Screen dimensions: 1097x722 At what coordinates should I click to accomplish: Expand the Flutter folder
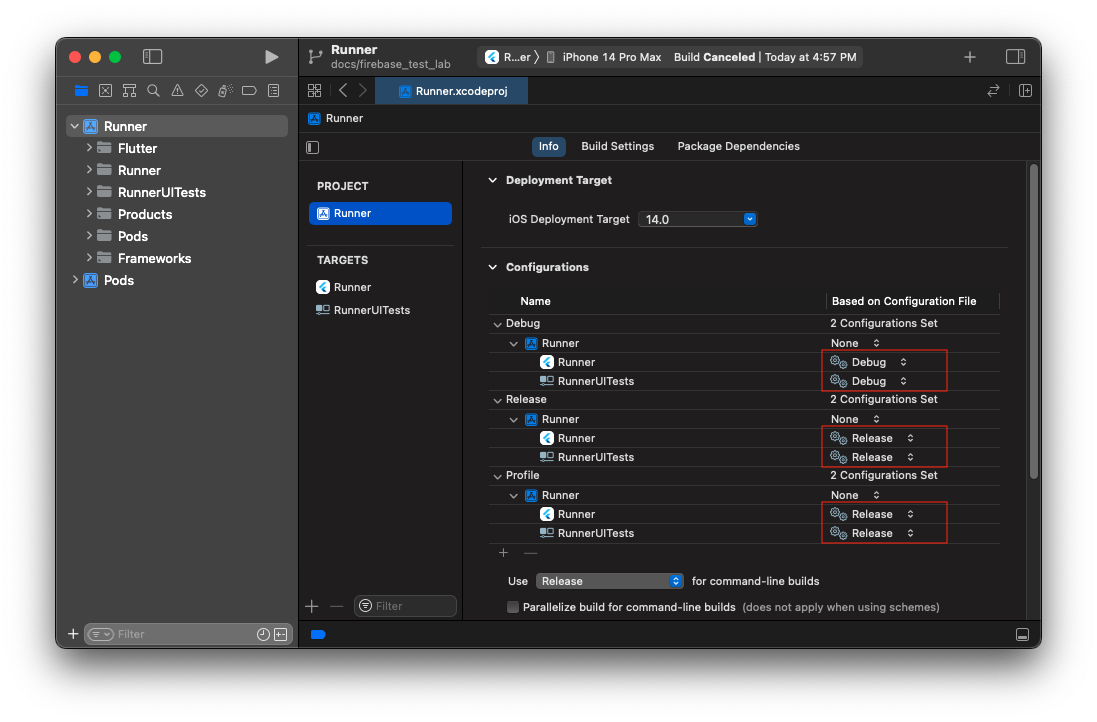[89, 148]
